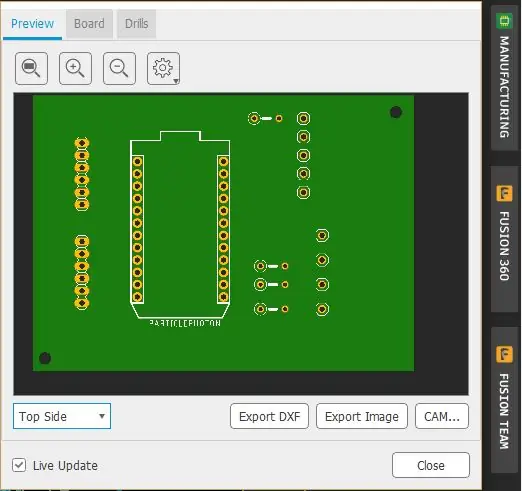The width and height of the screenshot is (522, 491).
Task: Click the Export Image button
Action: [x=362, y=416]
